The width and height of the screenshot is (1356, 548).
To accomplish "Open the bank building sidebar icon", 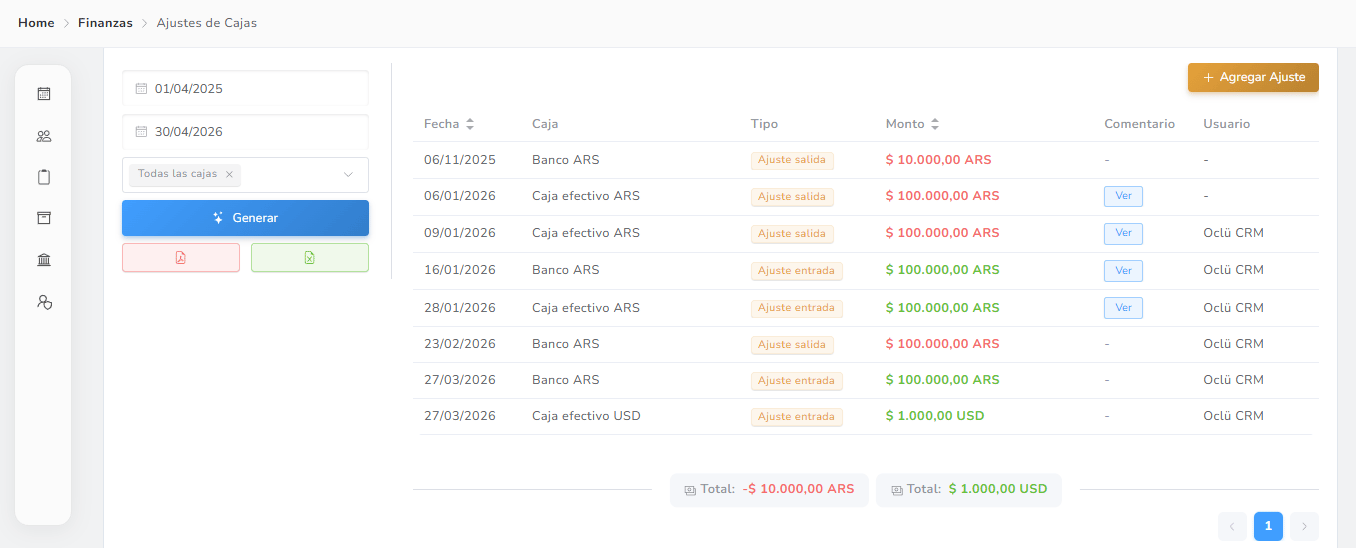I will [x=43, y=260].
